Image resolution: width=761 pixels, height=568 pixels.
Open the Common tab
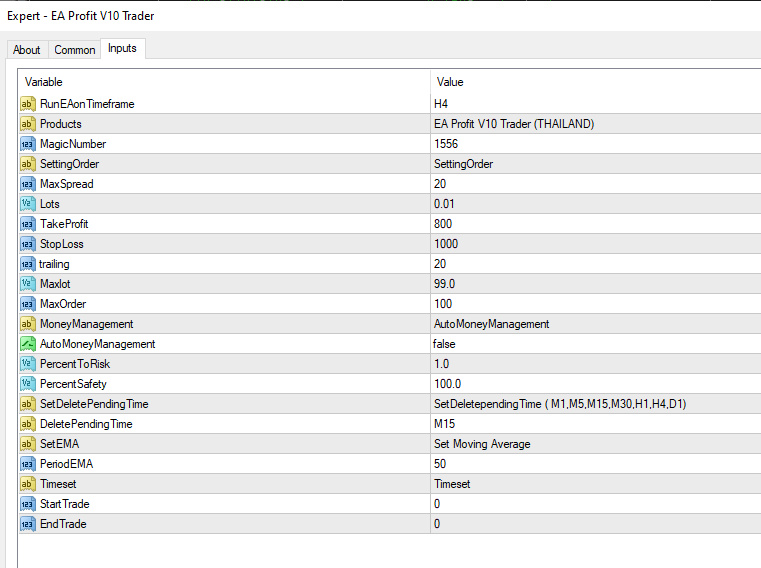coord(75,50)
